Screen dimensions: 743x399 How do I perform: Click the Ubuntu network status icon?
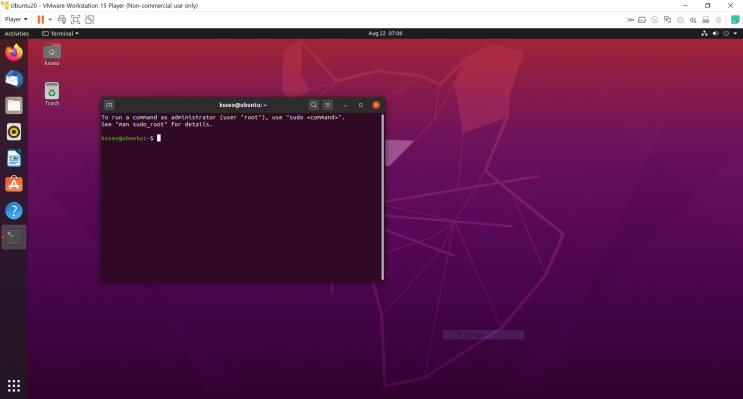coord(704,34)
